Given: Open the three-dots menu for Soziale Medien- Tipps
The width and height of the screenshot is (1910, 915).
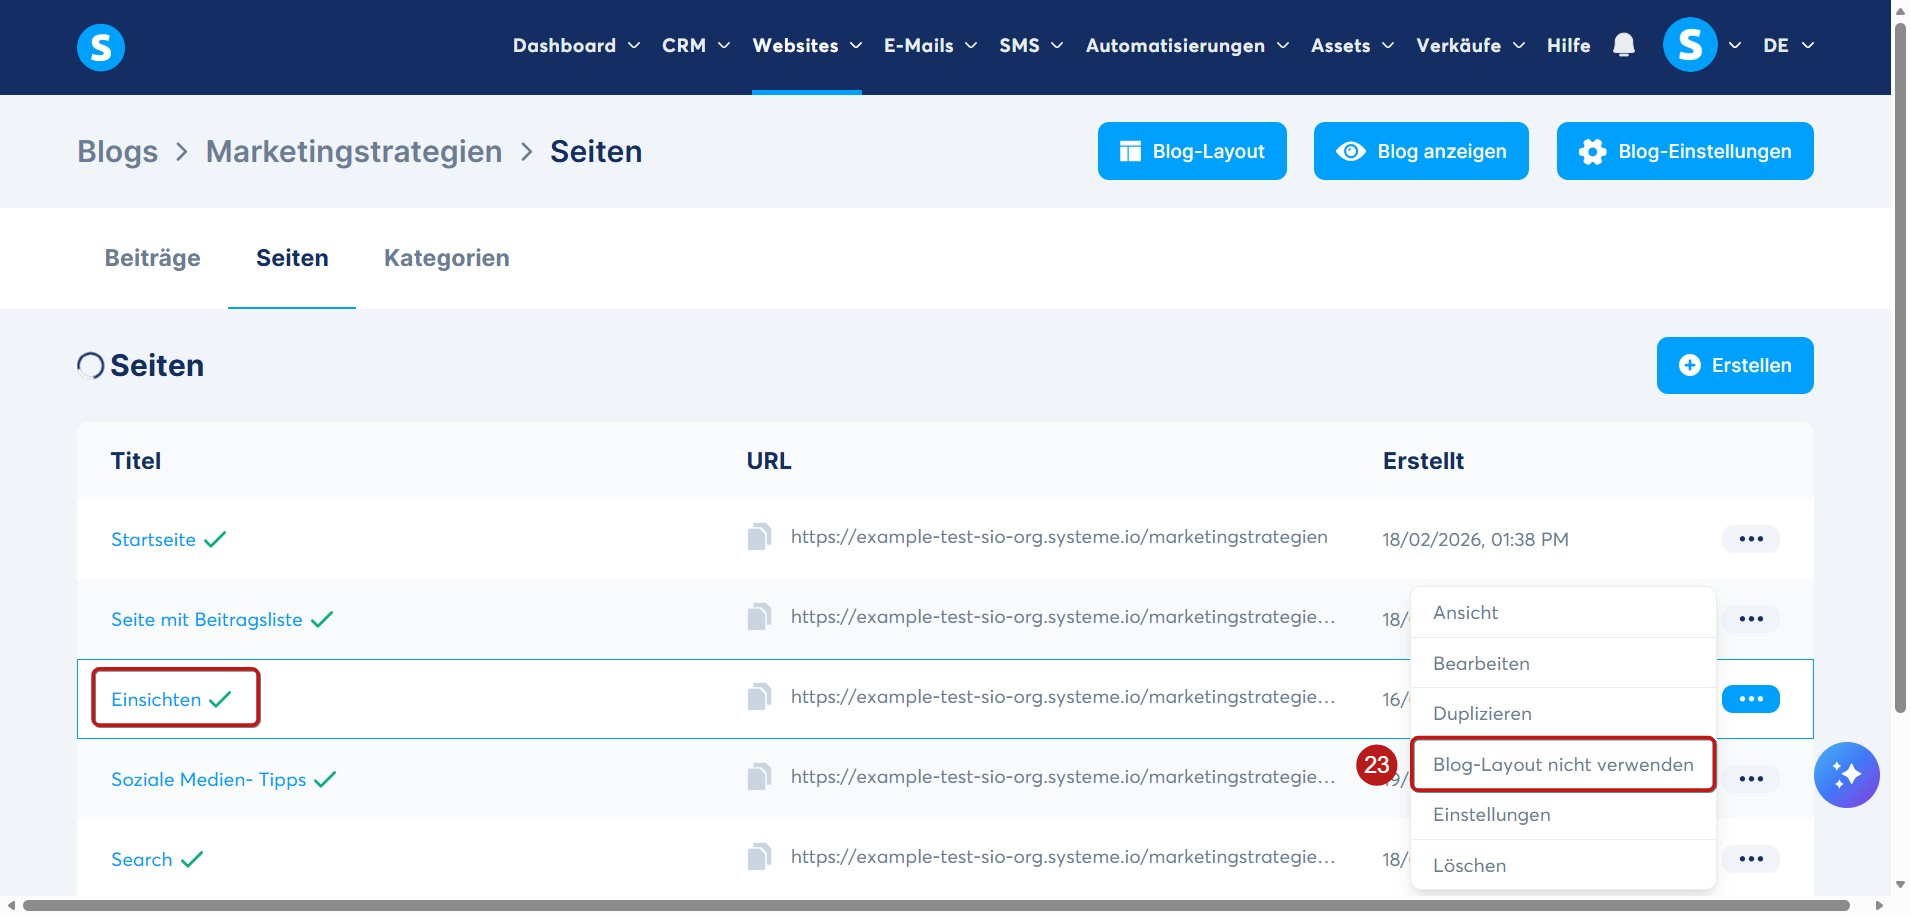Looking at the screenshot, I should point(1750,779).
